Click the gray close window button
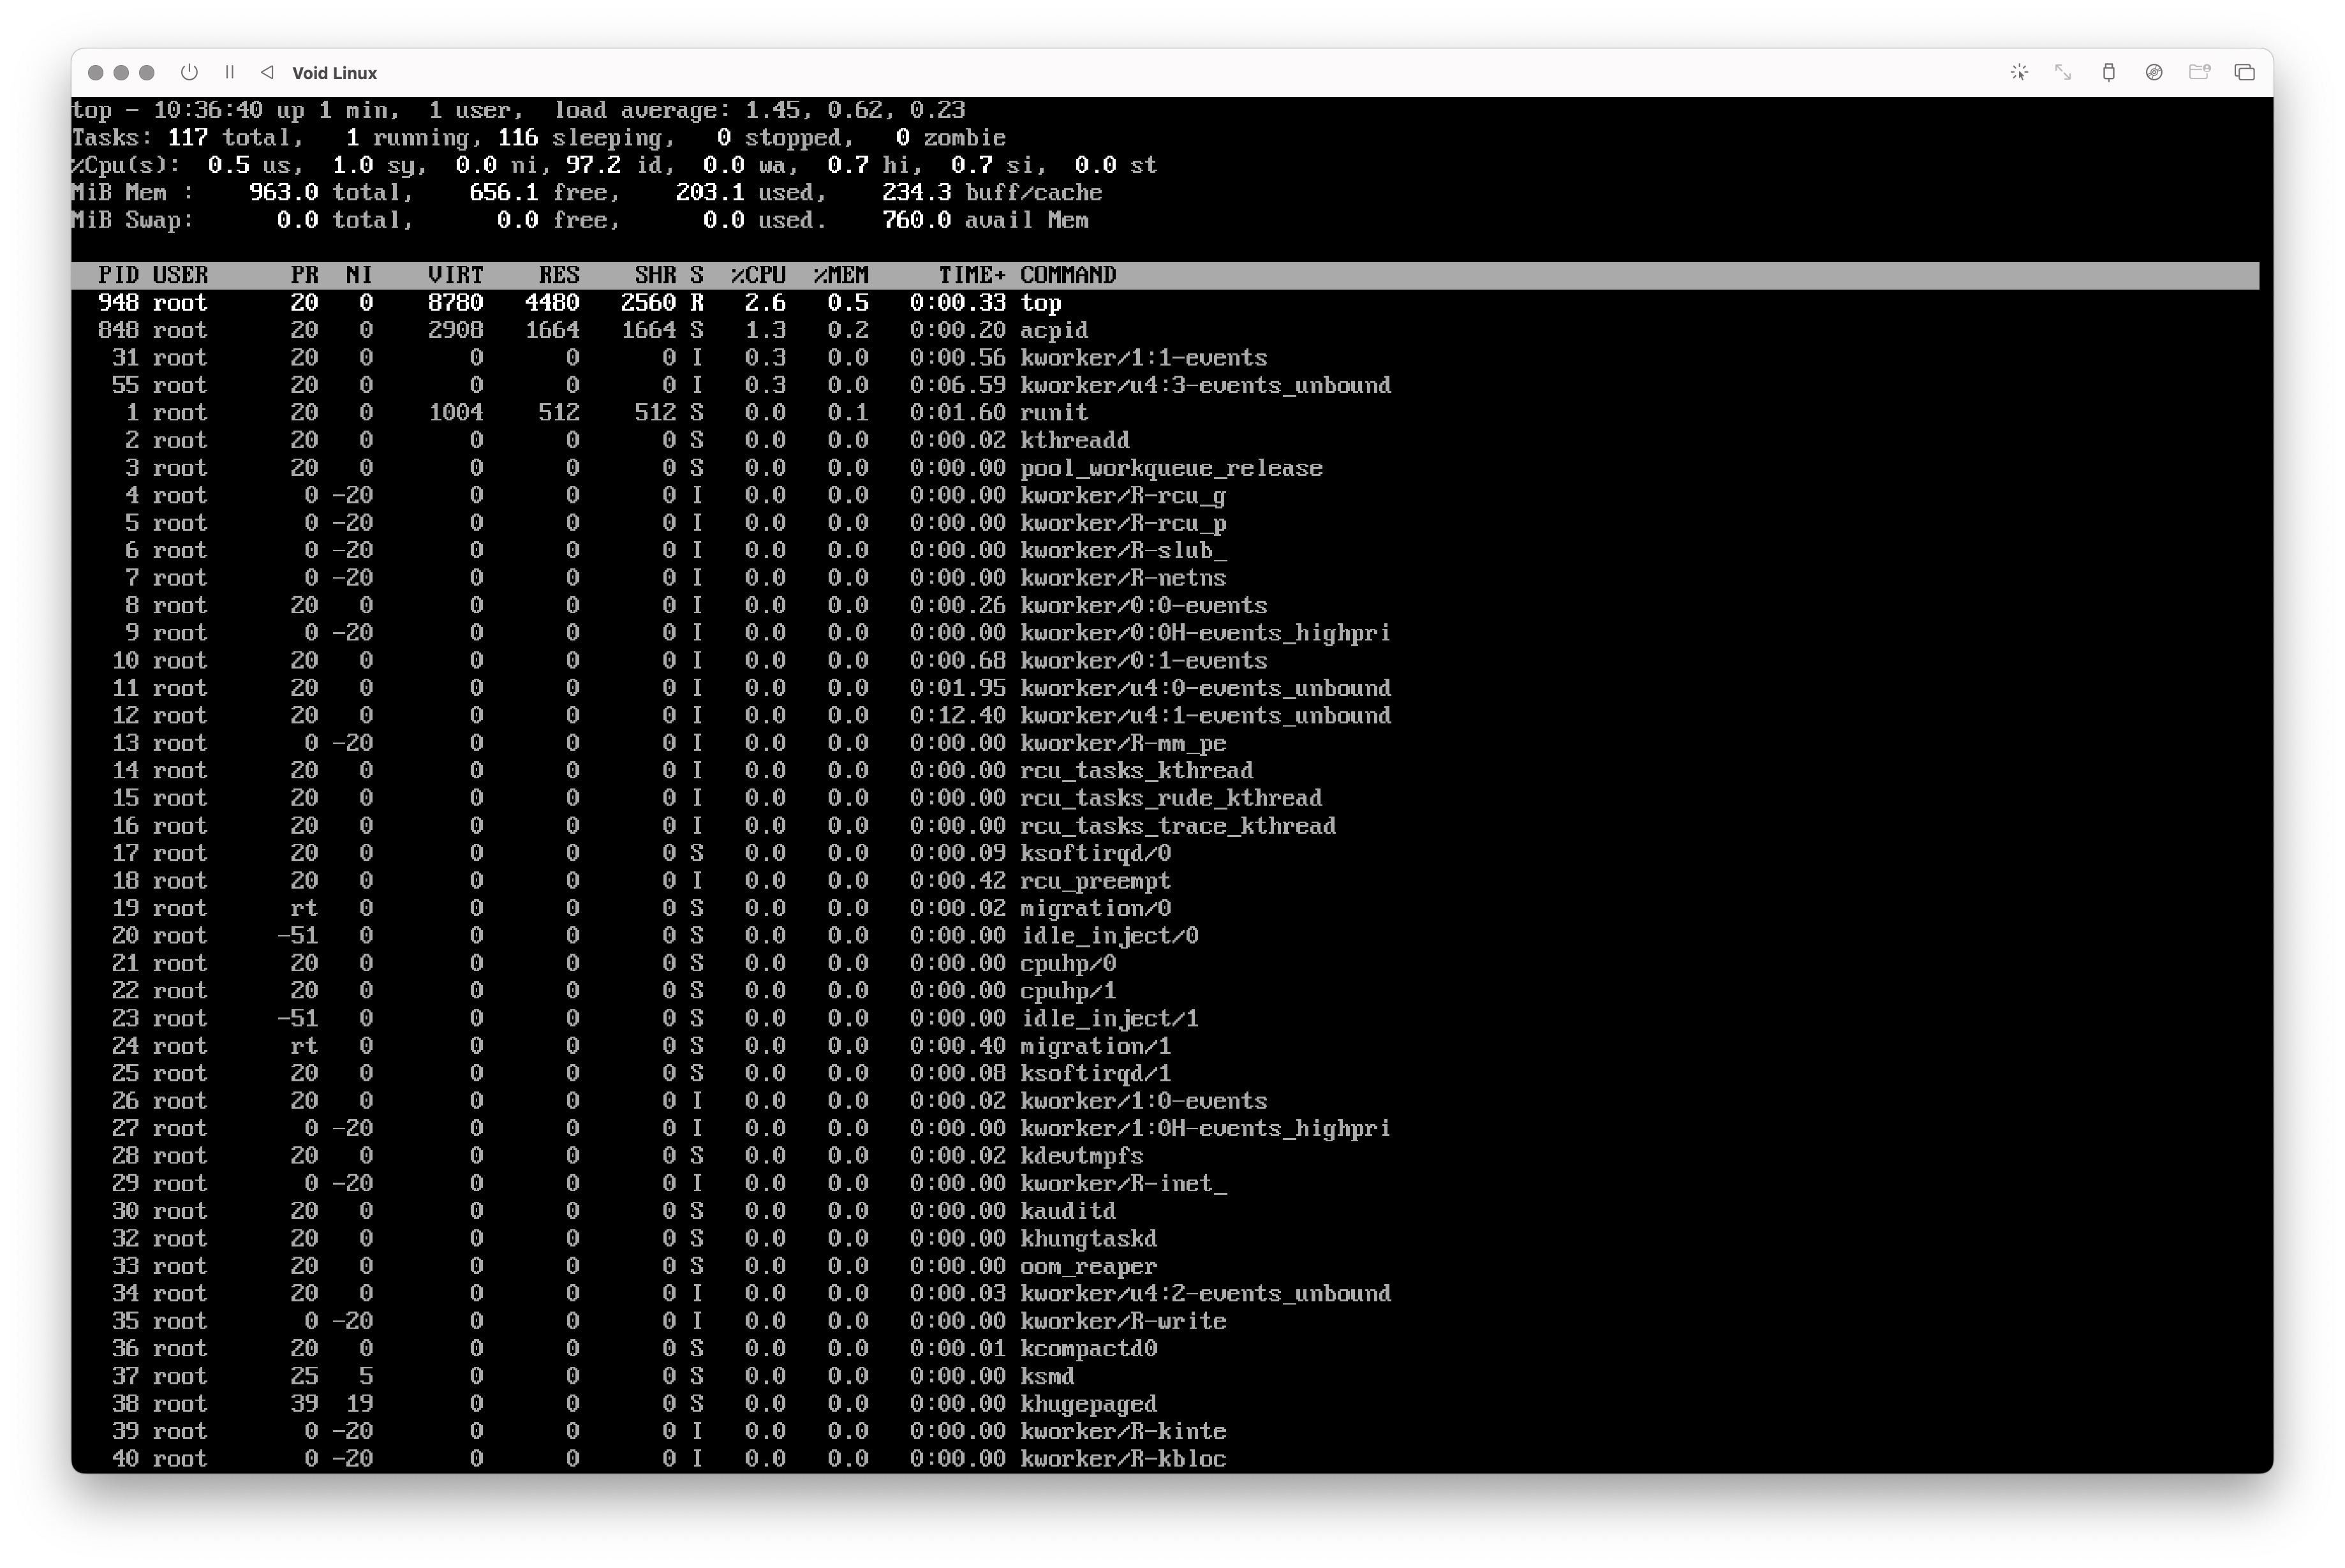 [x=96, y=72]
